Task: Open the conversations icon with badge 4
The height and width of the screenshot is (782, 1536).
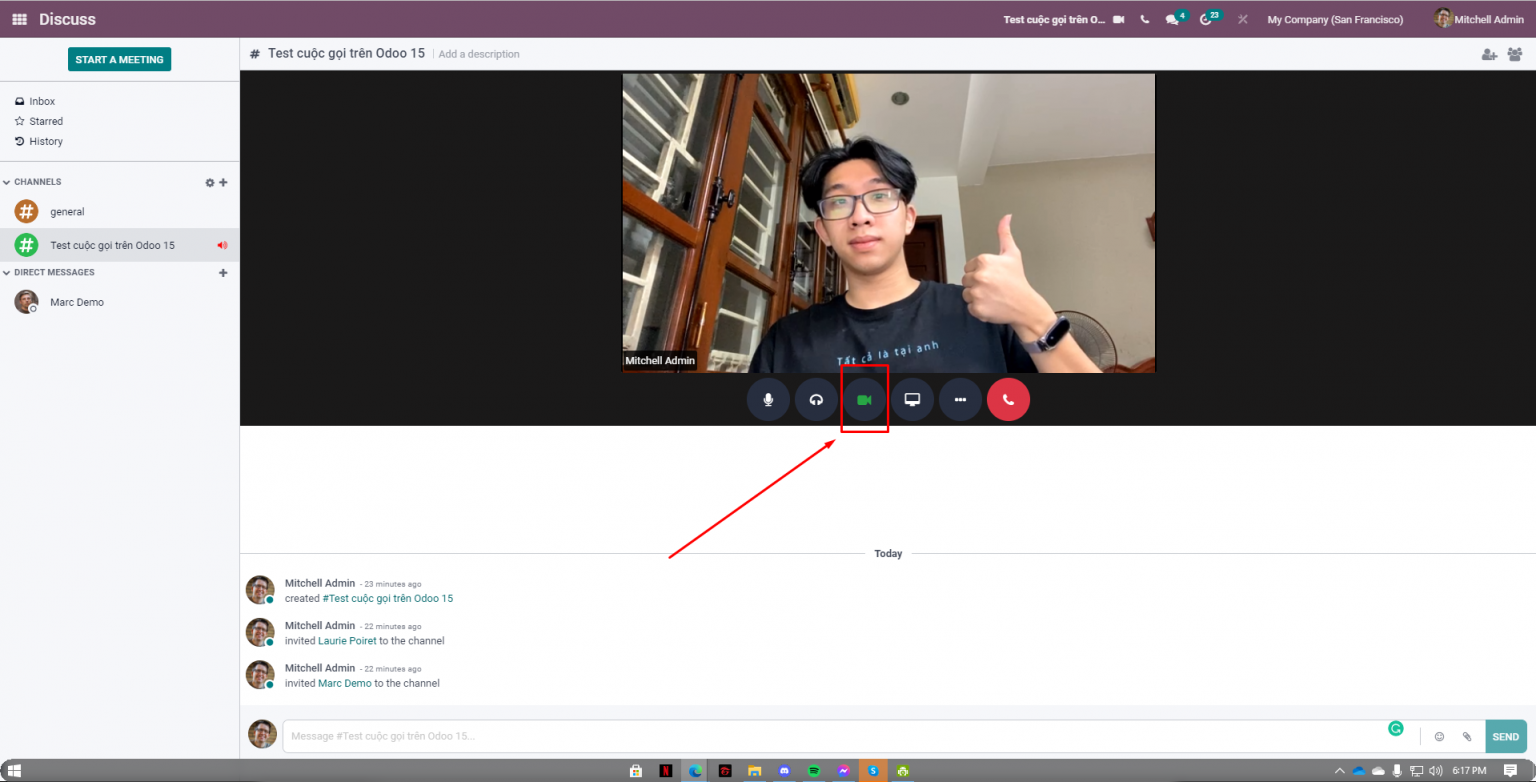Action: pos(1173,20)
